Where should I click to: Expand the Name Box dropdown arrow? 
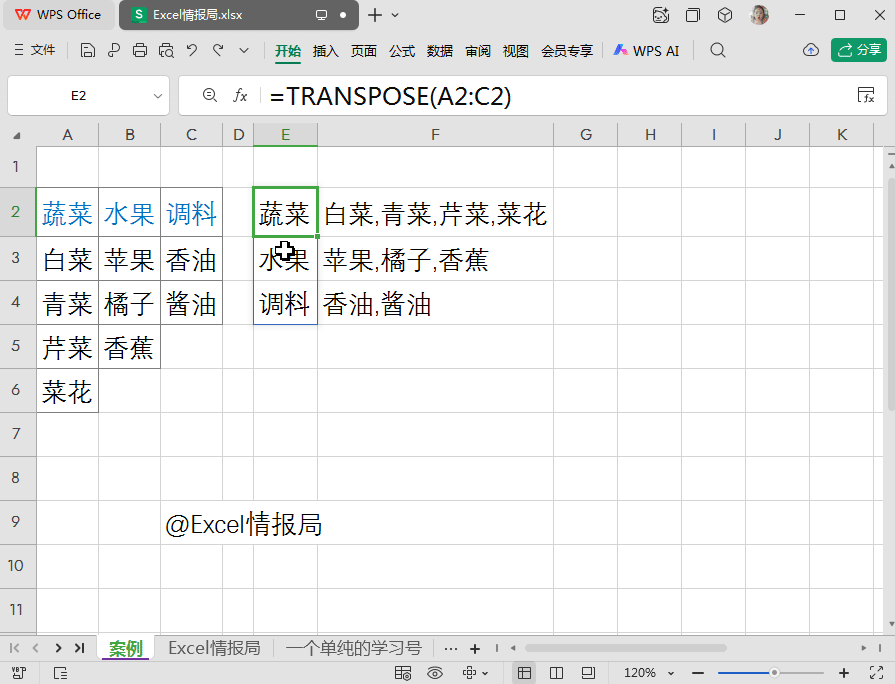click(158, 96)
